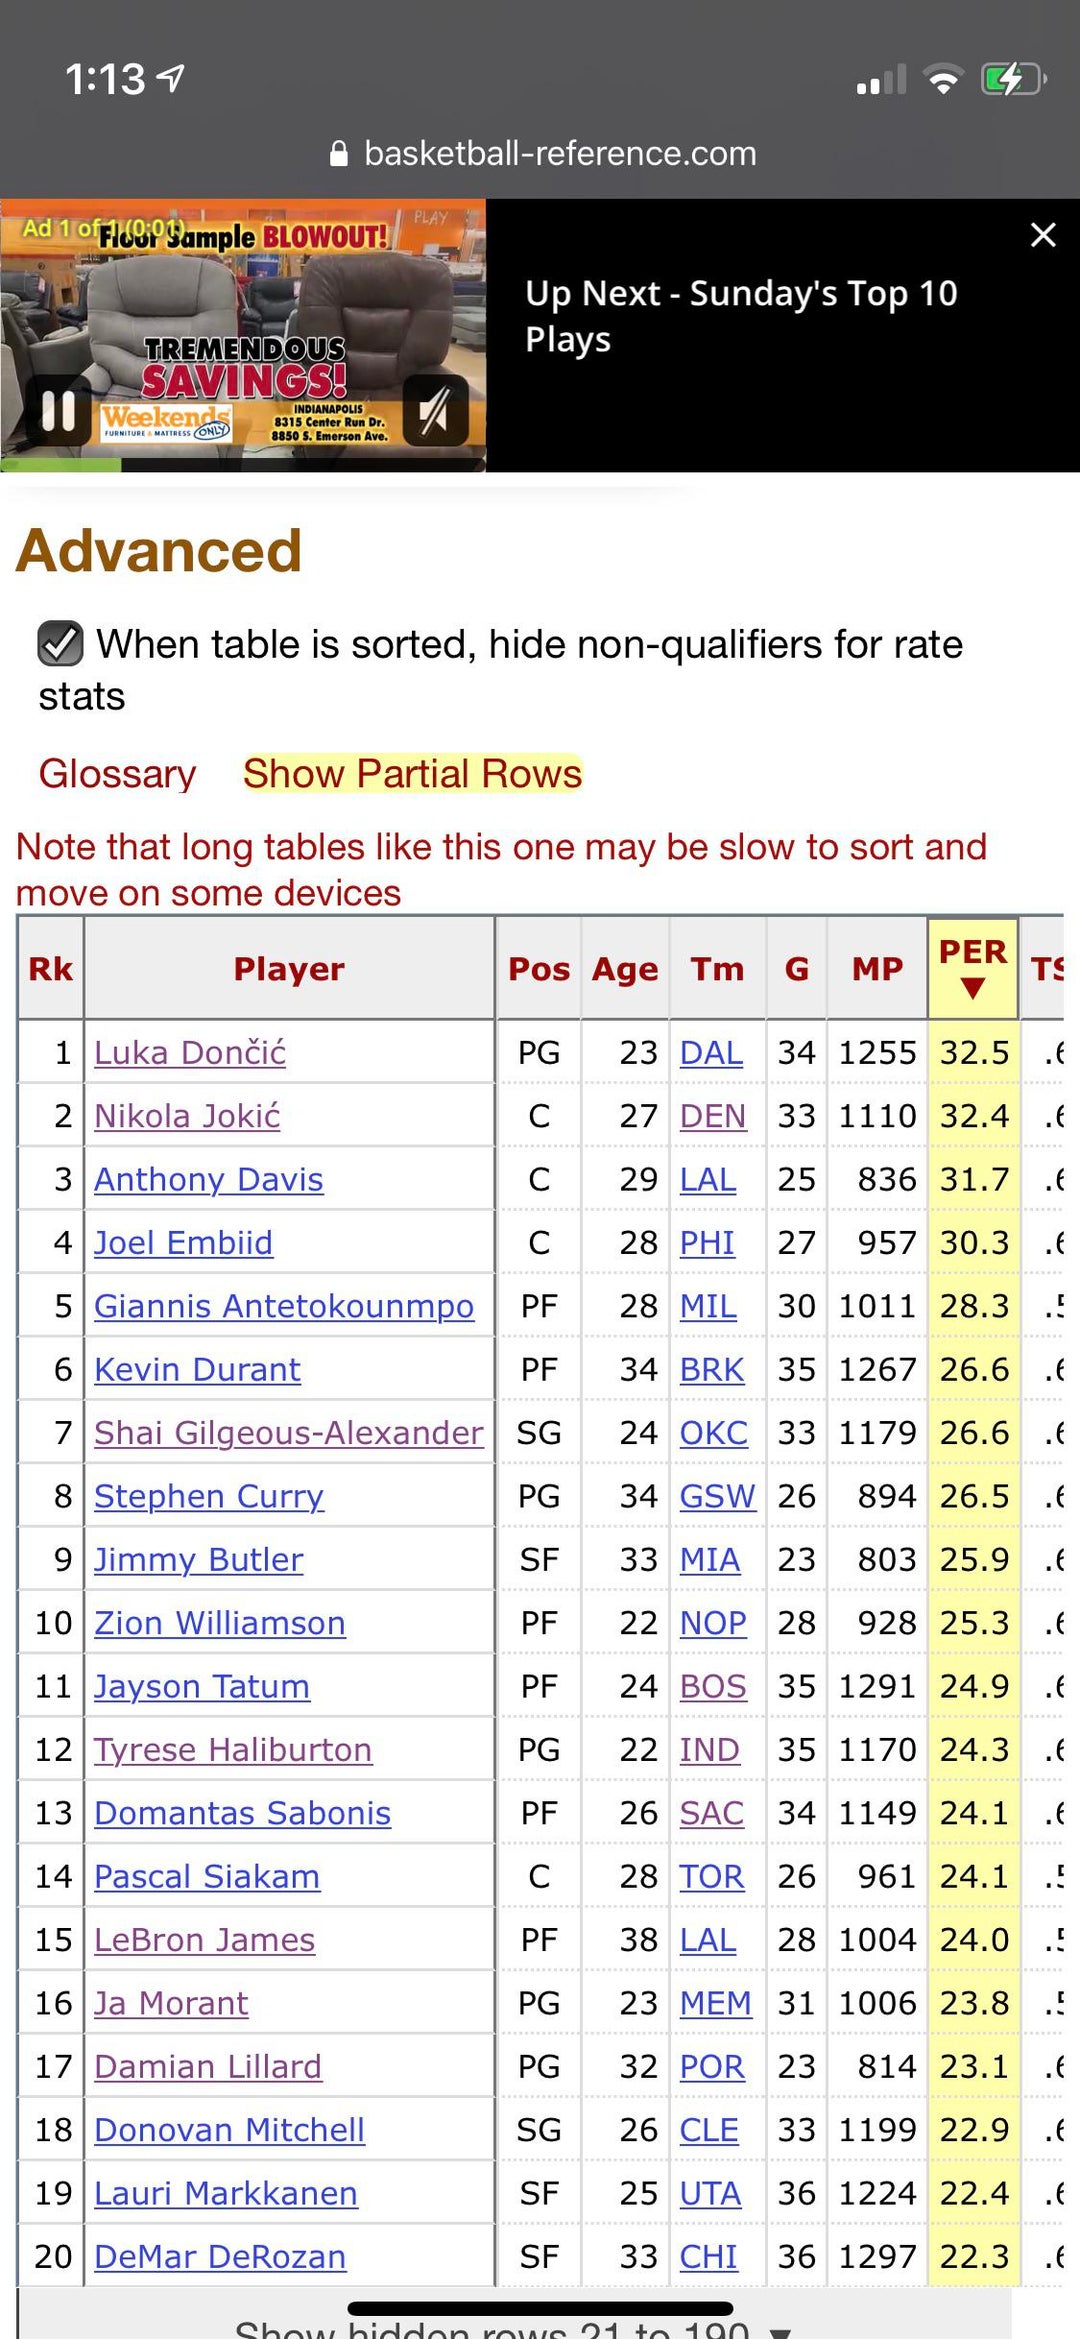Uncheck hide non-qualifiers for rate stats
Image resolution: width=1080 pixels, height=2339 pixels.
(60, 644)
